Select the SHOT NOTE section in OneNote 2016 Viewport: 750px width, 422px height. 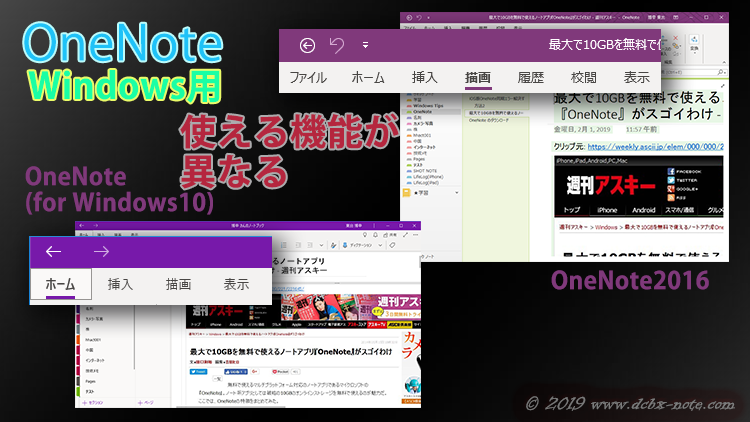point(425,171)
